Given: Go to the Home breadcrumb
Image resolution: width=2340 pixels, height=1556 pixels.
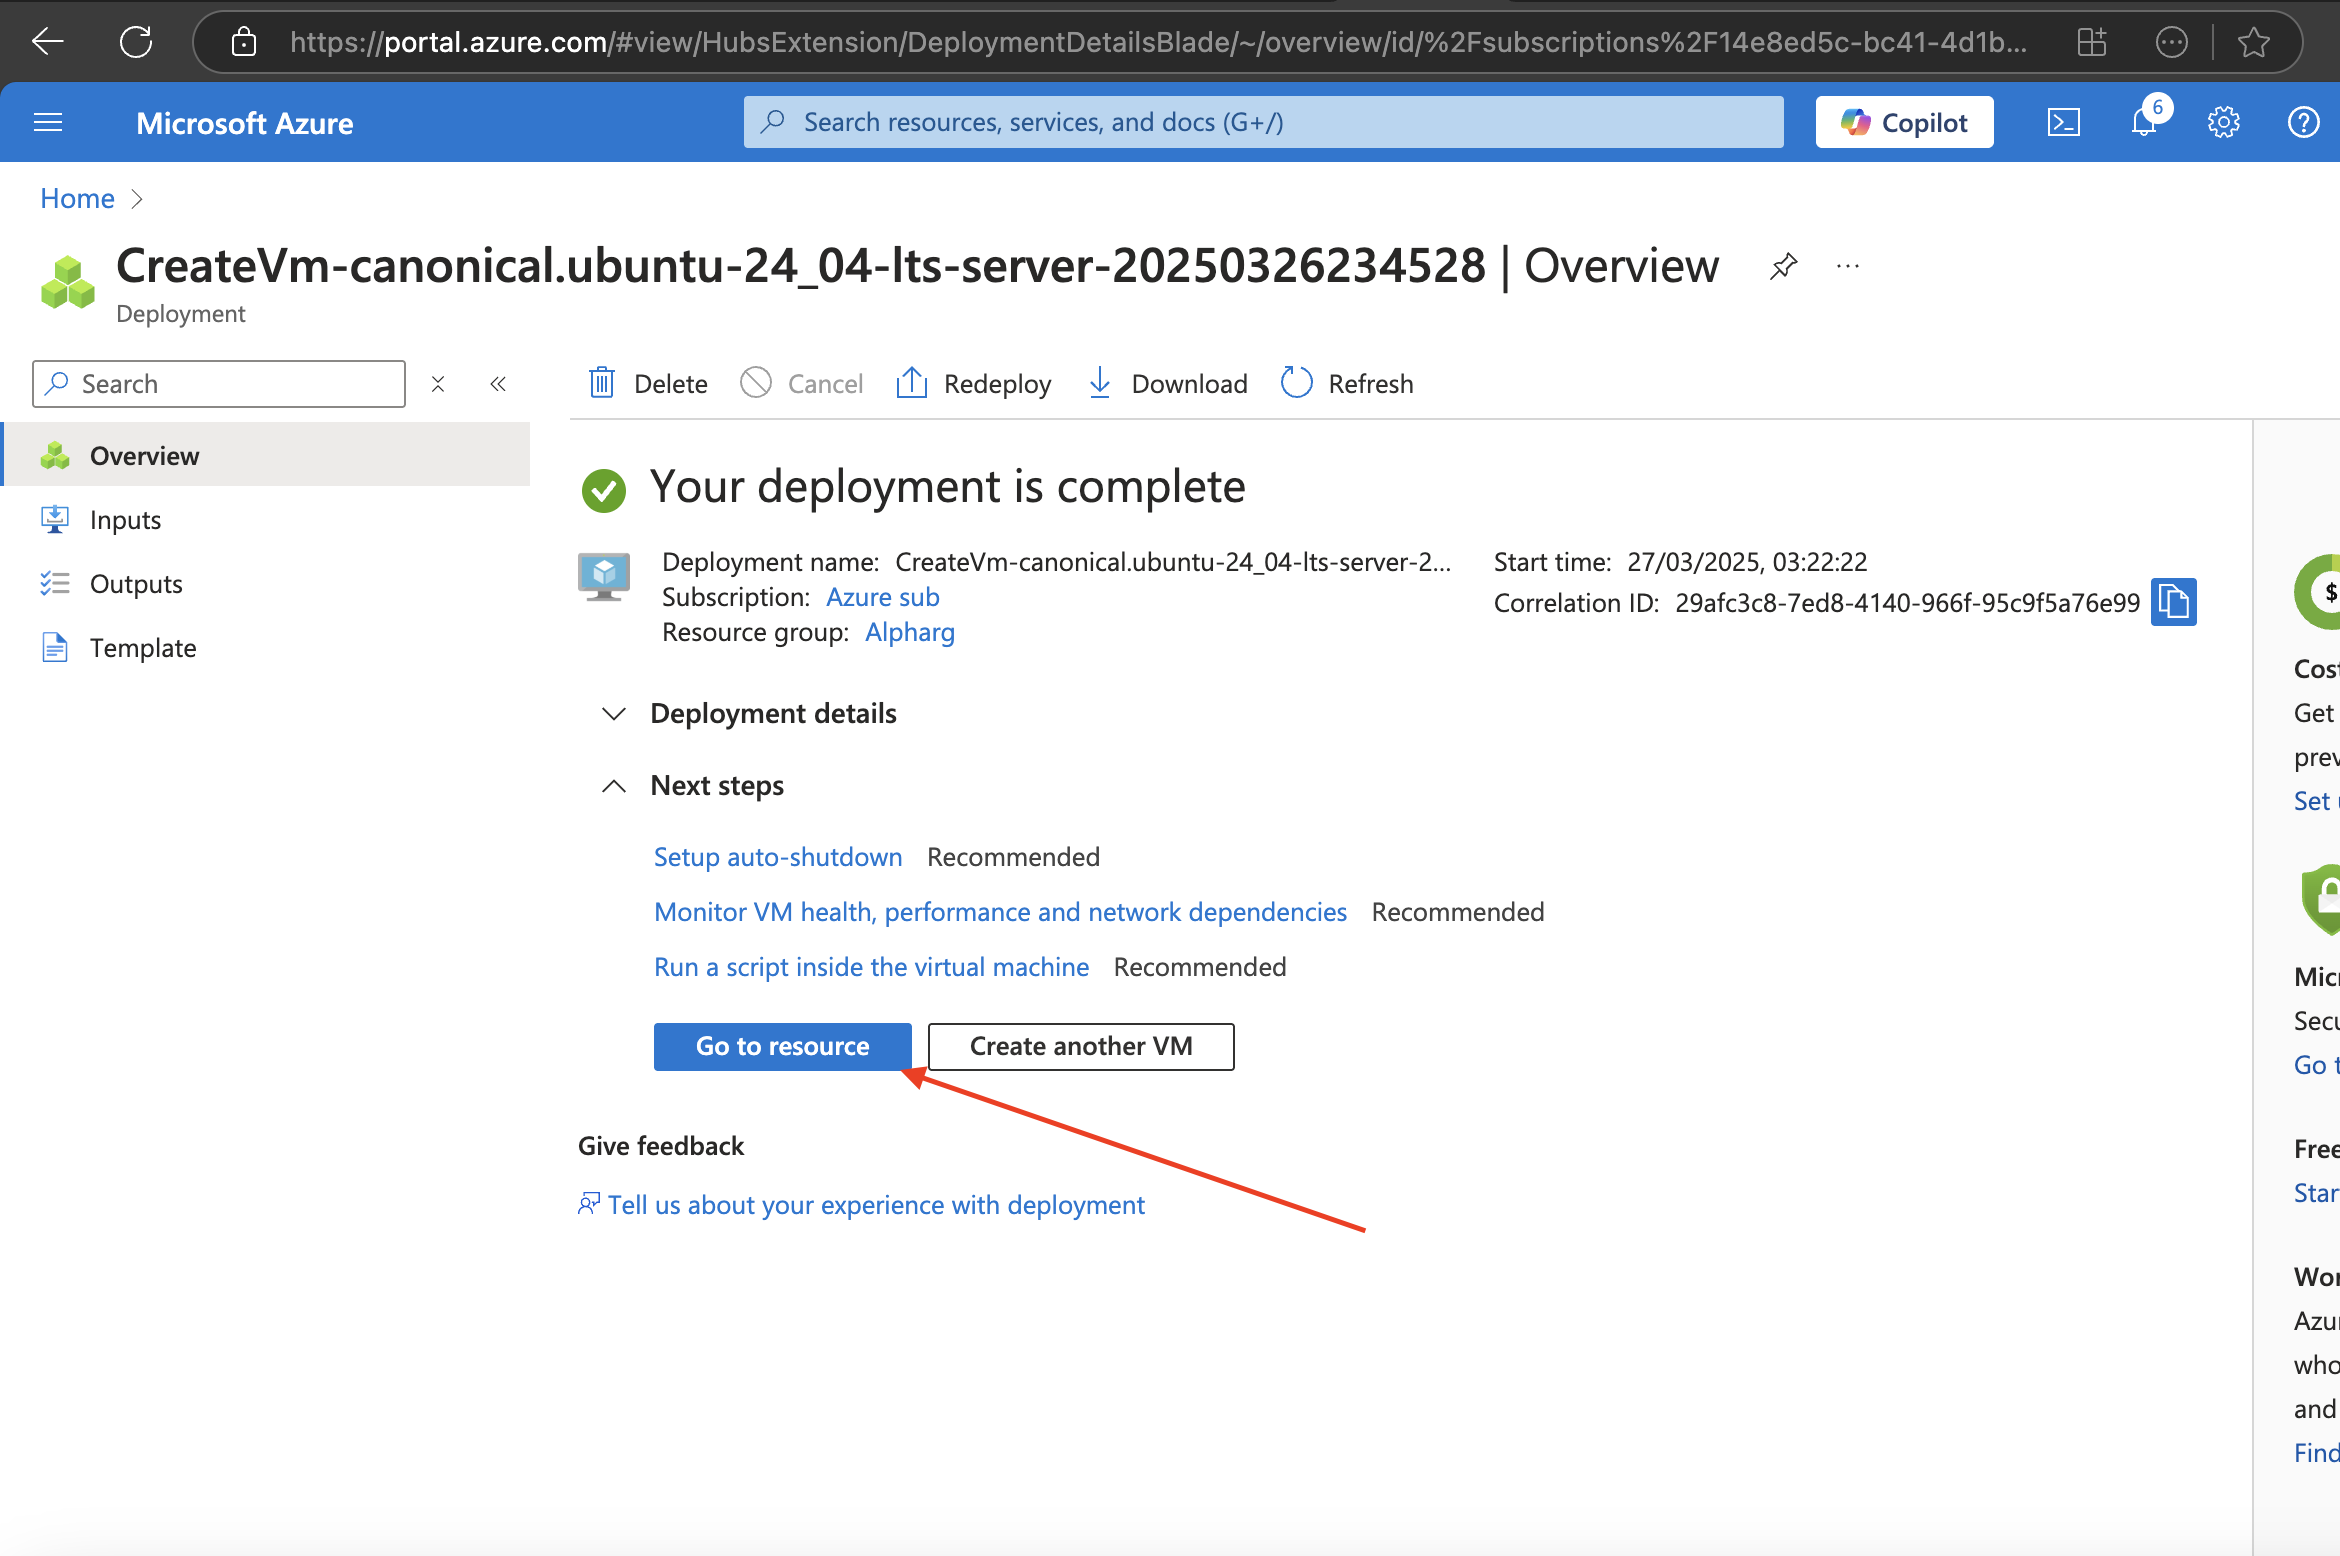Looking at the screenshot, I should [77, 198].
